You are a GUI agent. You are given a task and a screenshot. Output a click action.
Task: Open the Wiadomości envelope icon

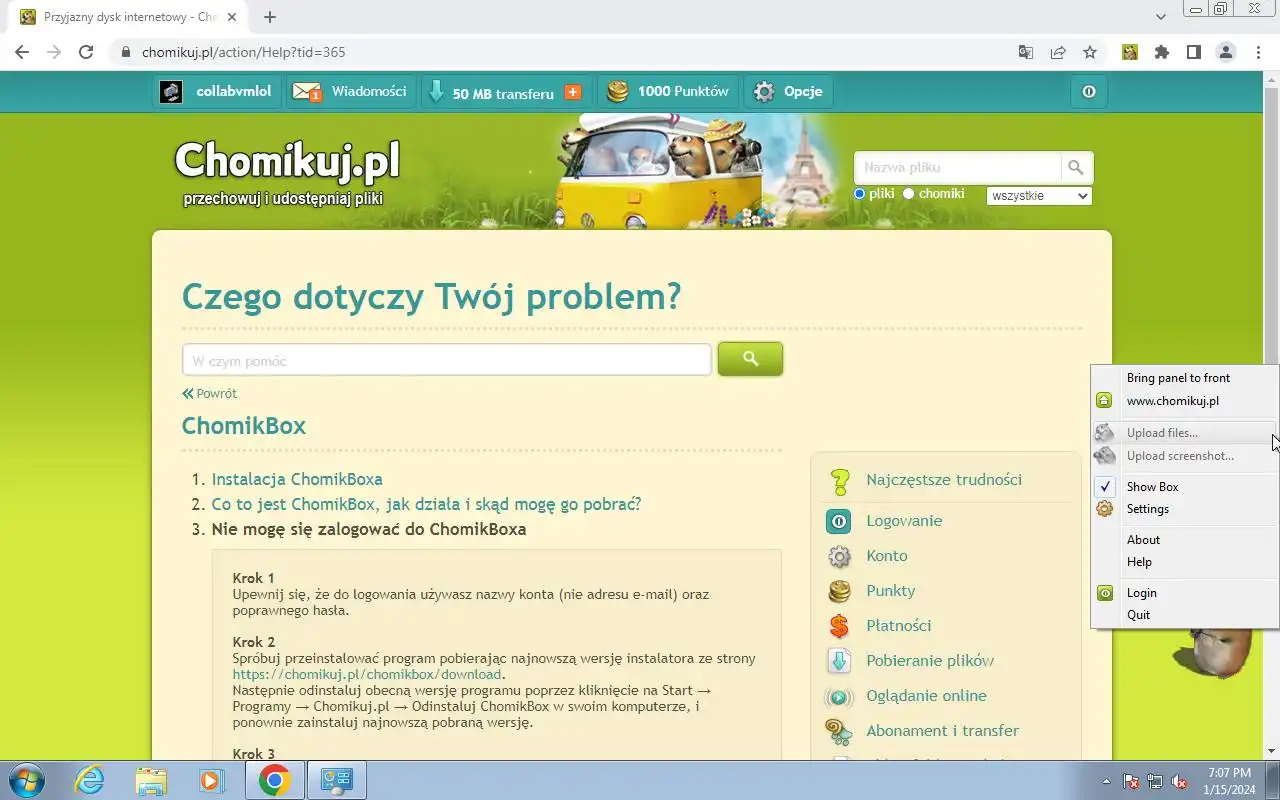click(306, 92)
